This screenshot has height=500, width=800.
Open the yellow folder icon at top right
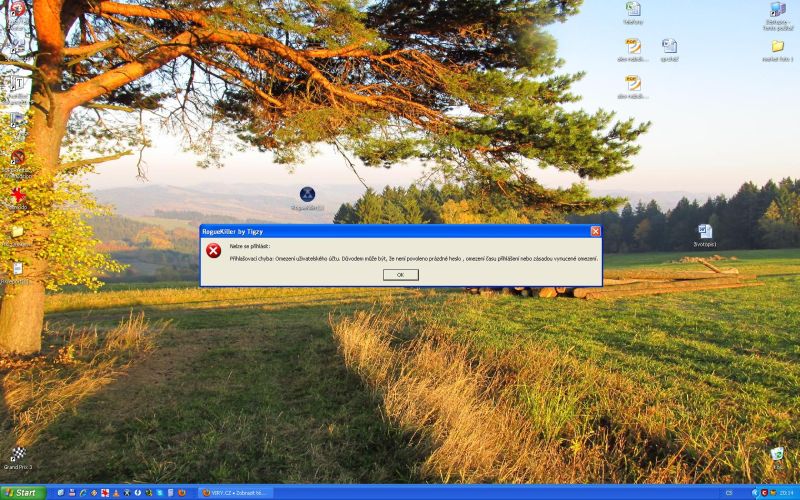777,46
